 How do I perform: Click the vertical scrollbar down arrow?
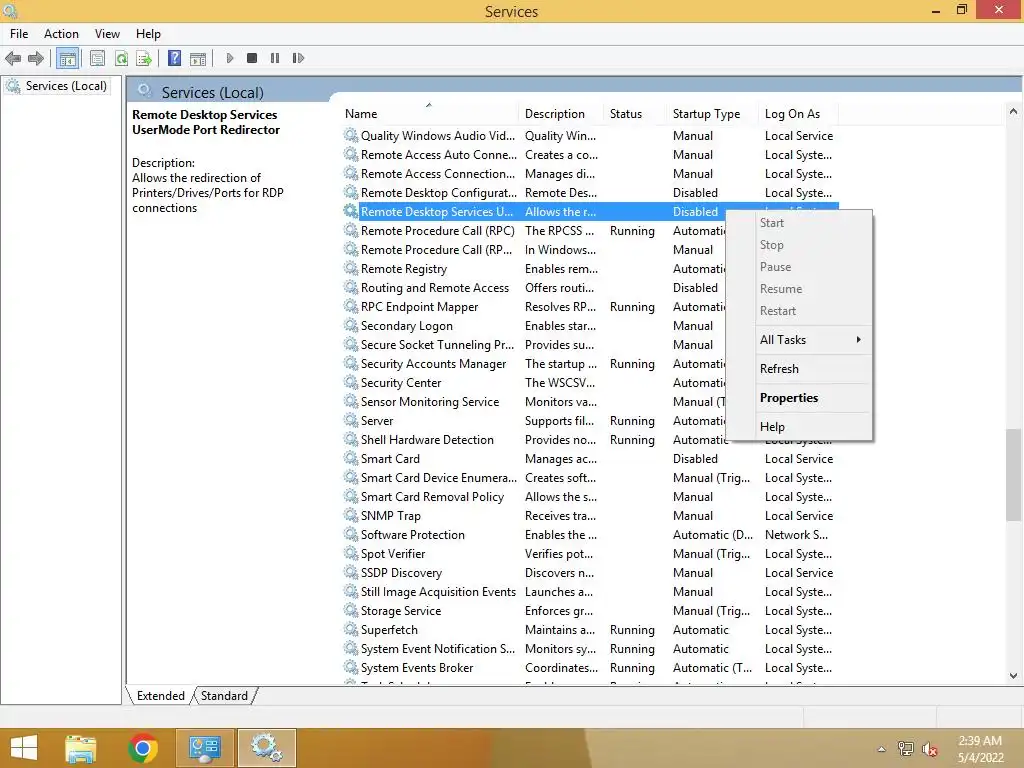(1013, 676)
